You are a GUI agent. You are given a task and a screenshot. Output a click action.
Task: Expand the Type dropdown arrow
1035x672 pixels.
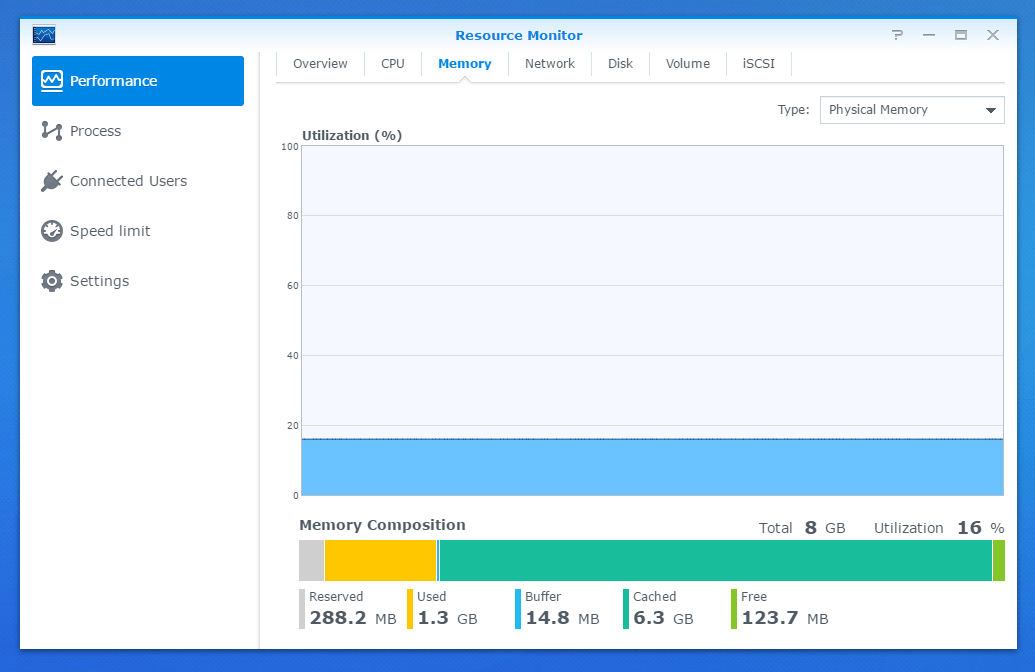(x=990, y=110)
